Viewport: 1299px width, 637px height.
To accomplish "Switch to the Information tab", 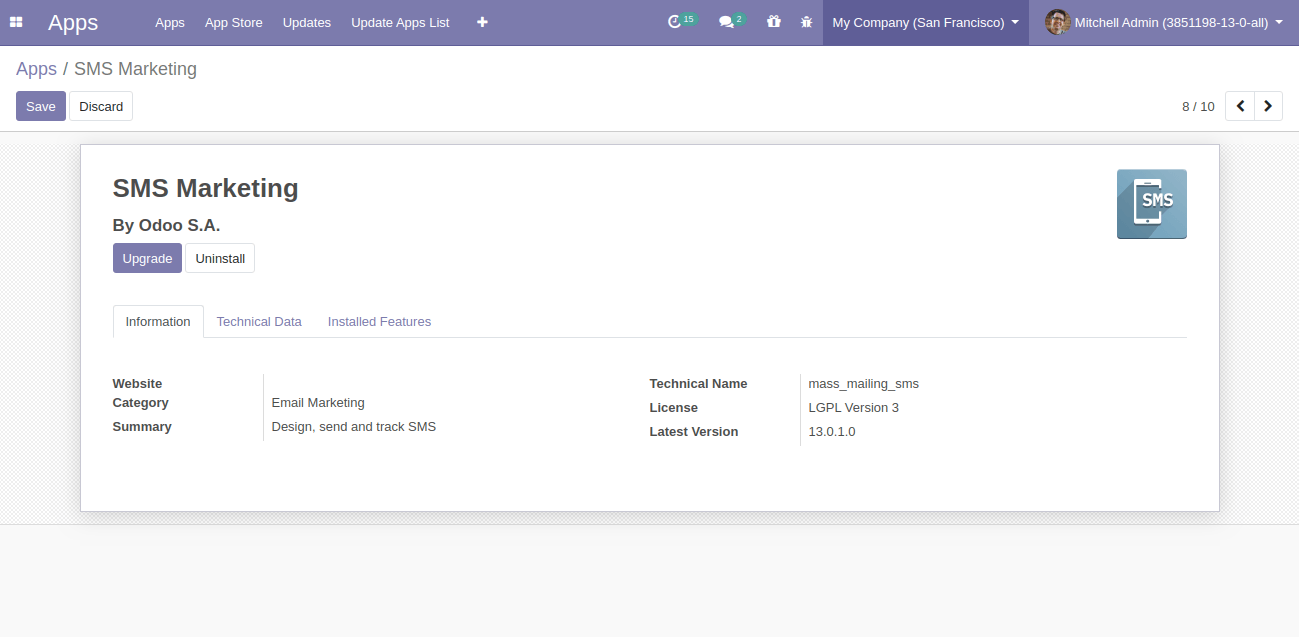I will pos(158,322).
